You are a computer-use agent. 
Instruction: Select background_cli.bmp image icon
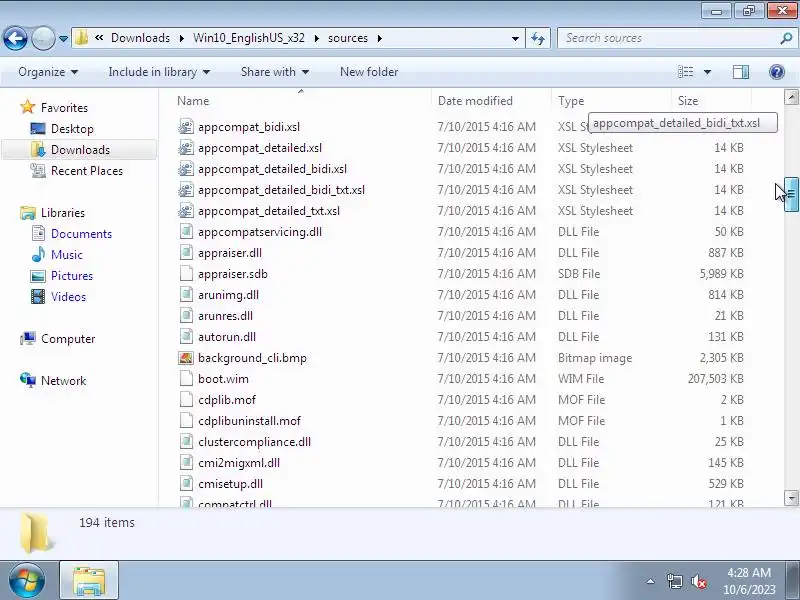tap(186, 358)
